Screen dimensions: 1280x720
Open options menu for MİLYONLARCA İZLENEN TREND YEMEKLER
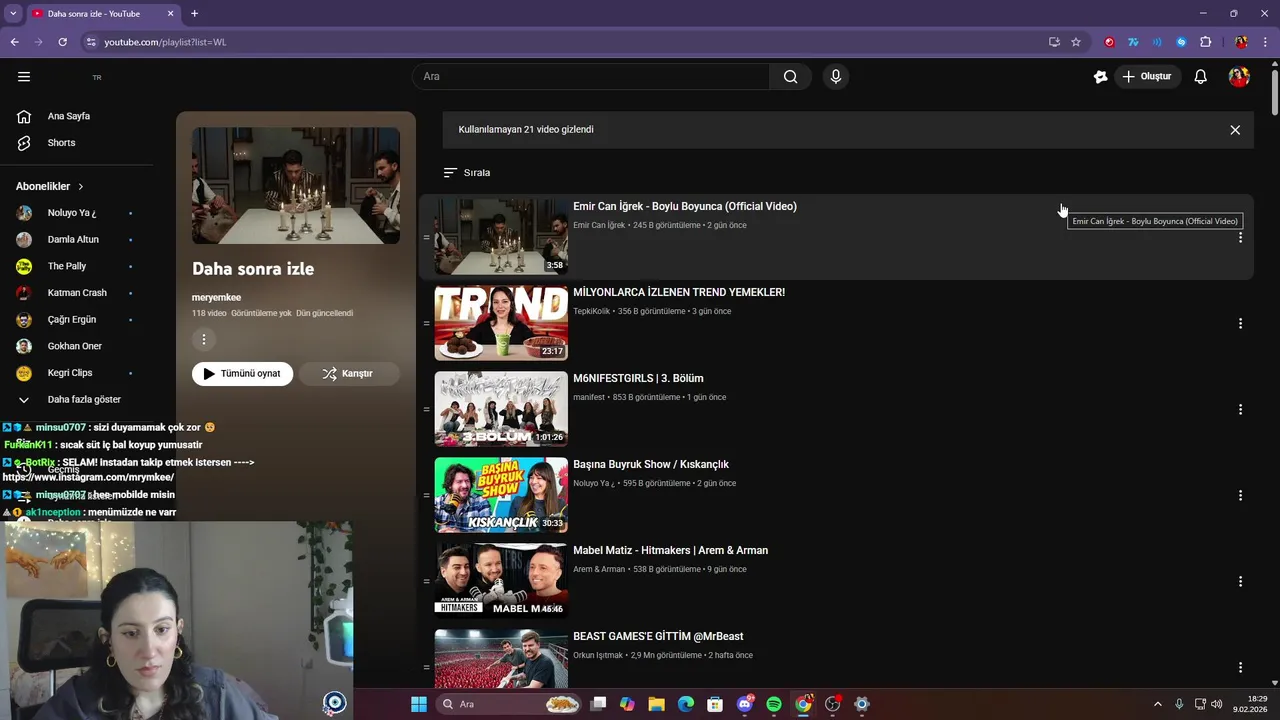1240,324
